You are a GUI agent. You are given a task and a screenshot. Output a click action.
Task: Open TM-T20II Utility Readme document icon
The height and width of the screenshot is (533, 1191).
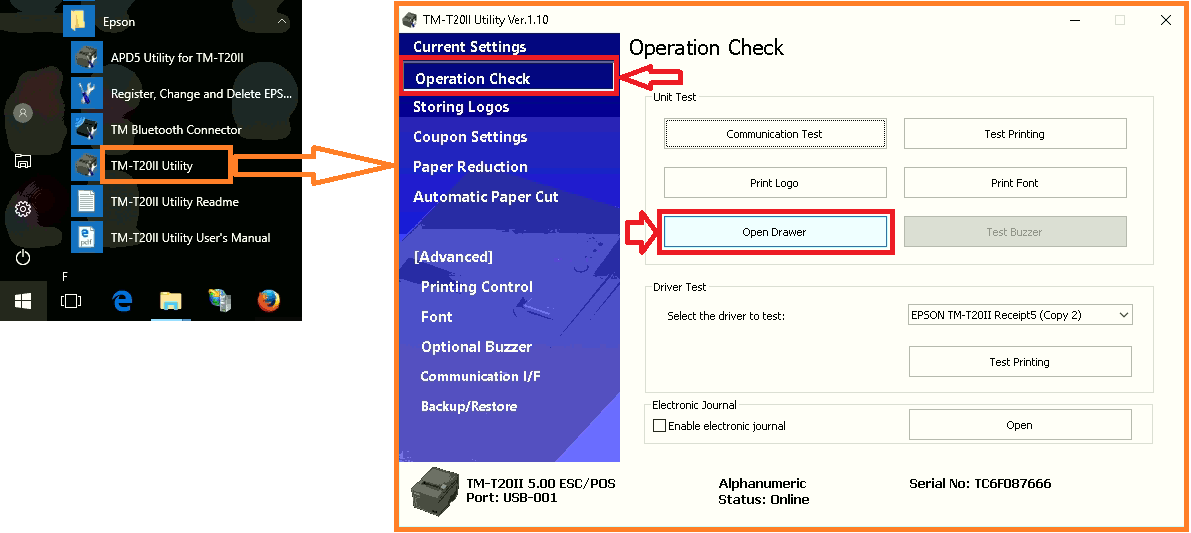point(86,201)
